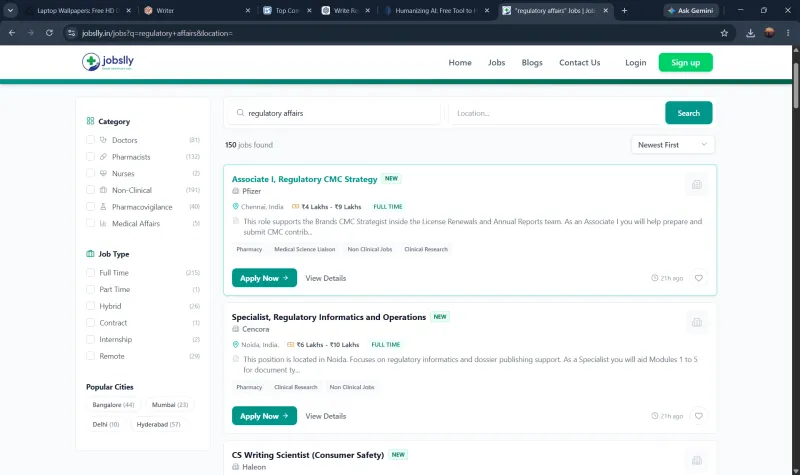Image resolution: width=800 pixels, height=475 pixels.
Task: Tick the Remote job type checkbox
Action: pos(90,356)
